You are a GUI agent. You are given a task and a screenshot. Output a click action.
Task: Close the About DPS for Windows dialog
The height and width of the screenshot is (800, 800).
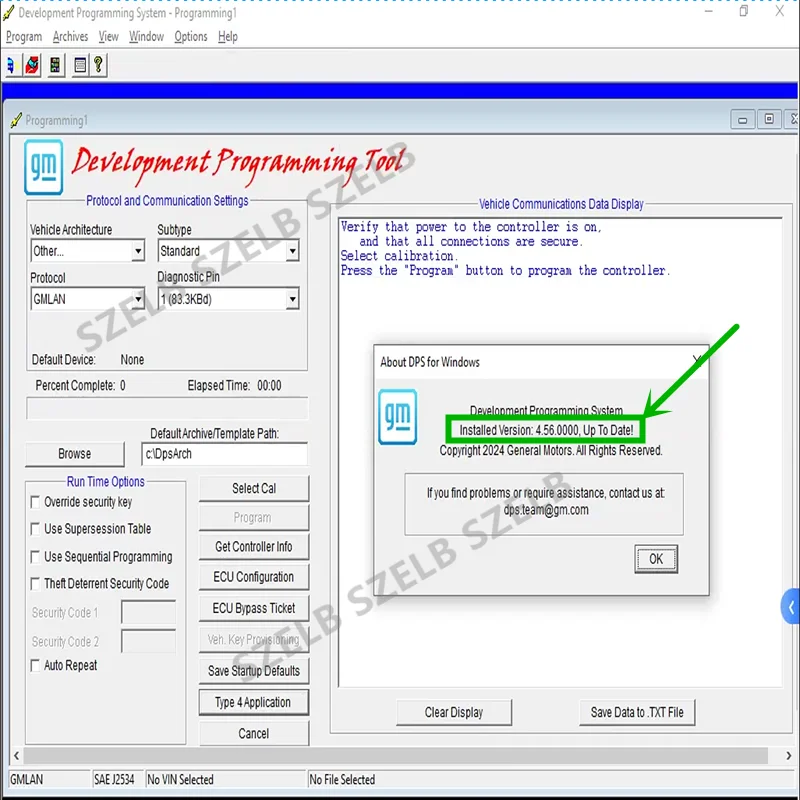click(x=697, y=361)
